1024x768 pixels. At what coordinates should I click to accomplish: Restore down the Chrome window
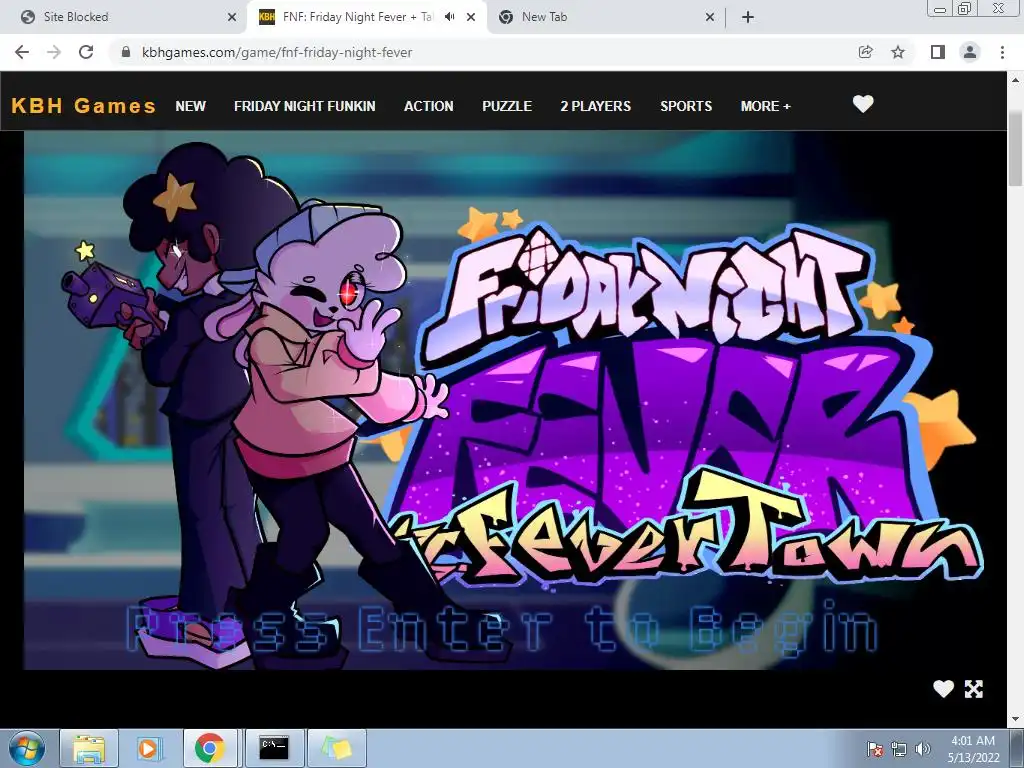point(964,8)
